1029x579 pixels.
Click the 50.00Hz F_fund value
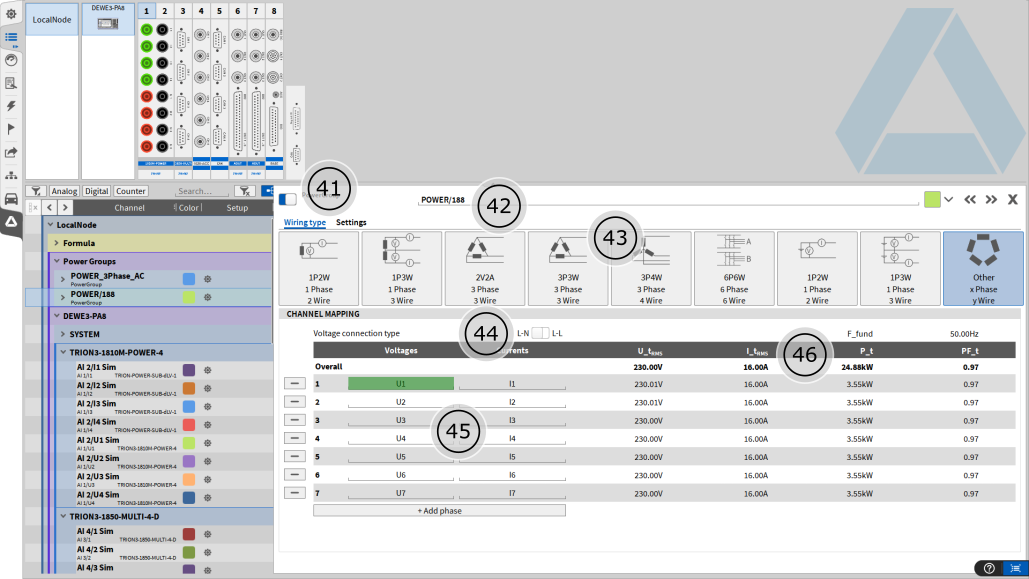pos(964,334)
